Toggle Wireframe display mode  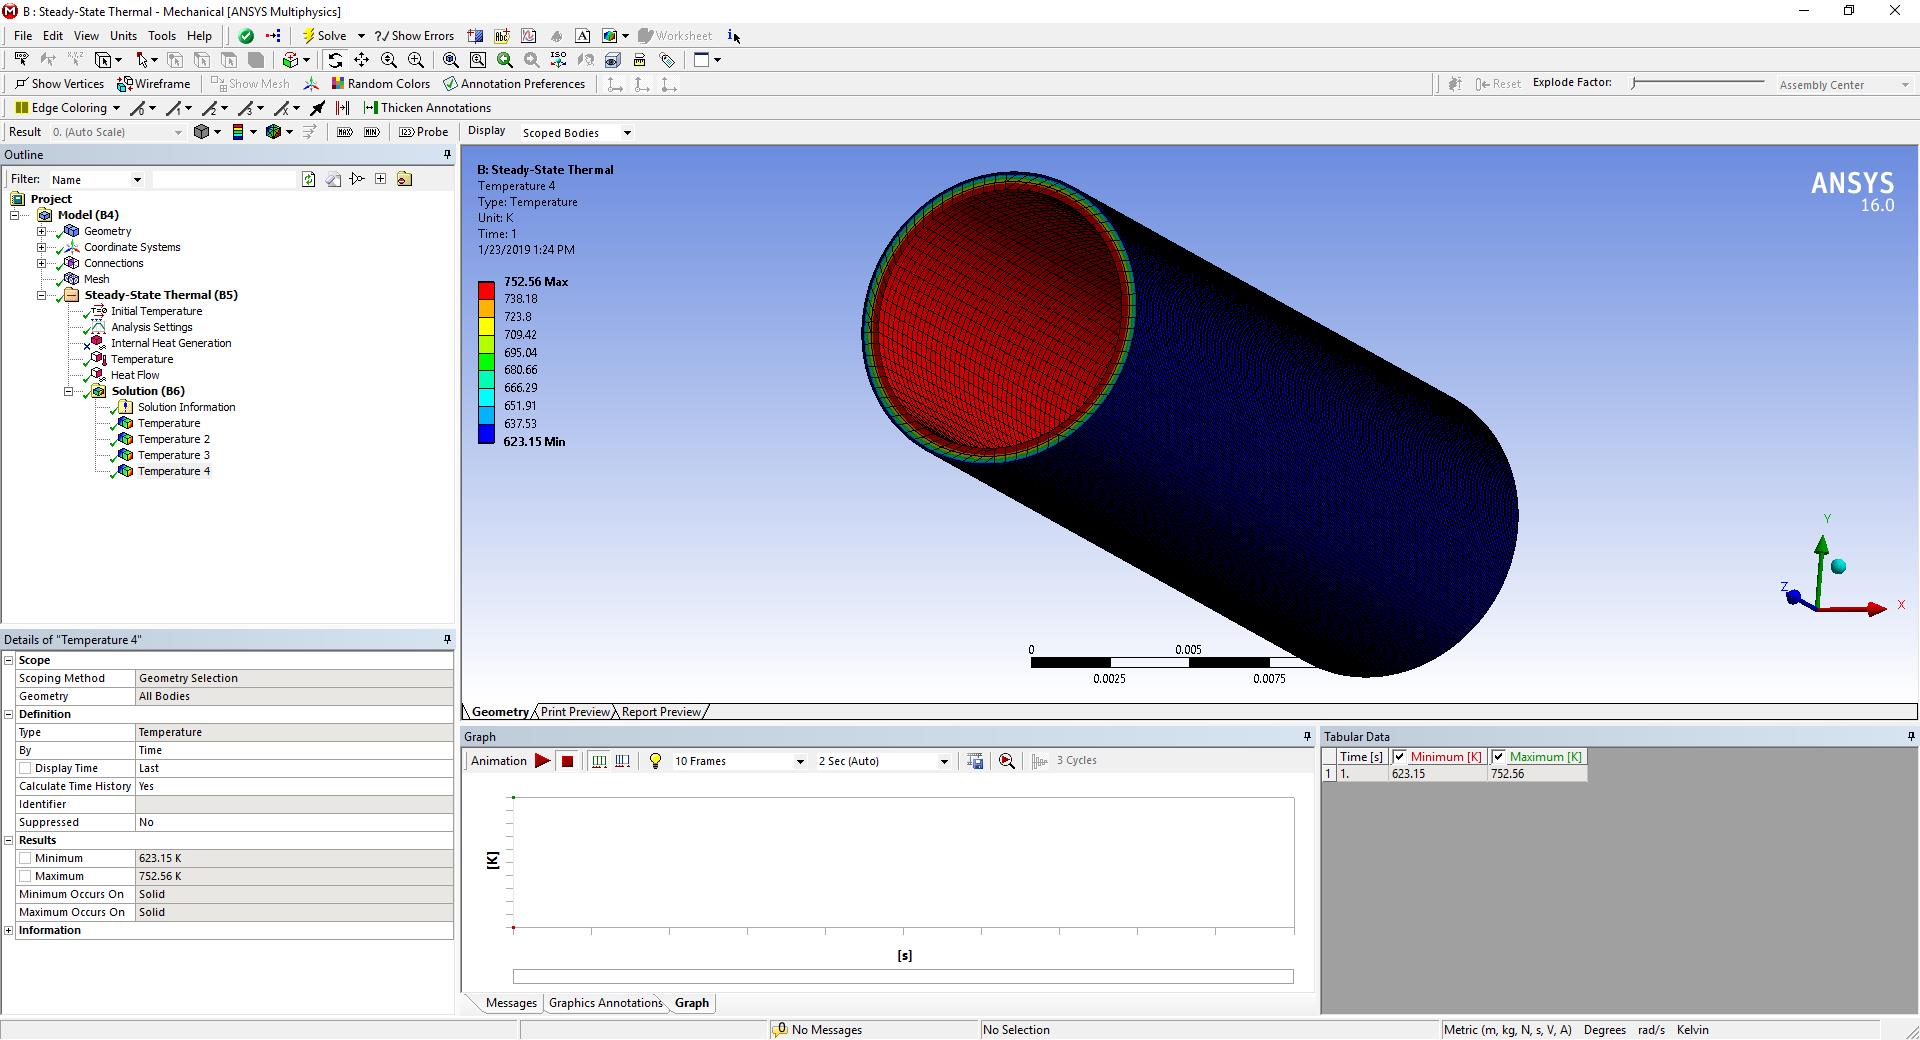pos(154,84)
